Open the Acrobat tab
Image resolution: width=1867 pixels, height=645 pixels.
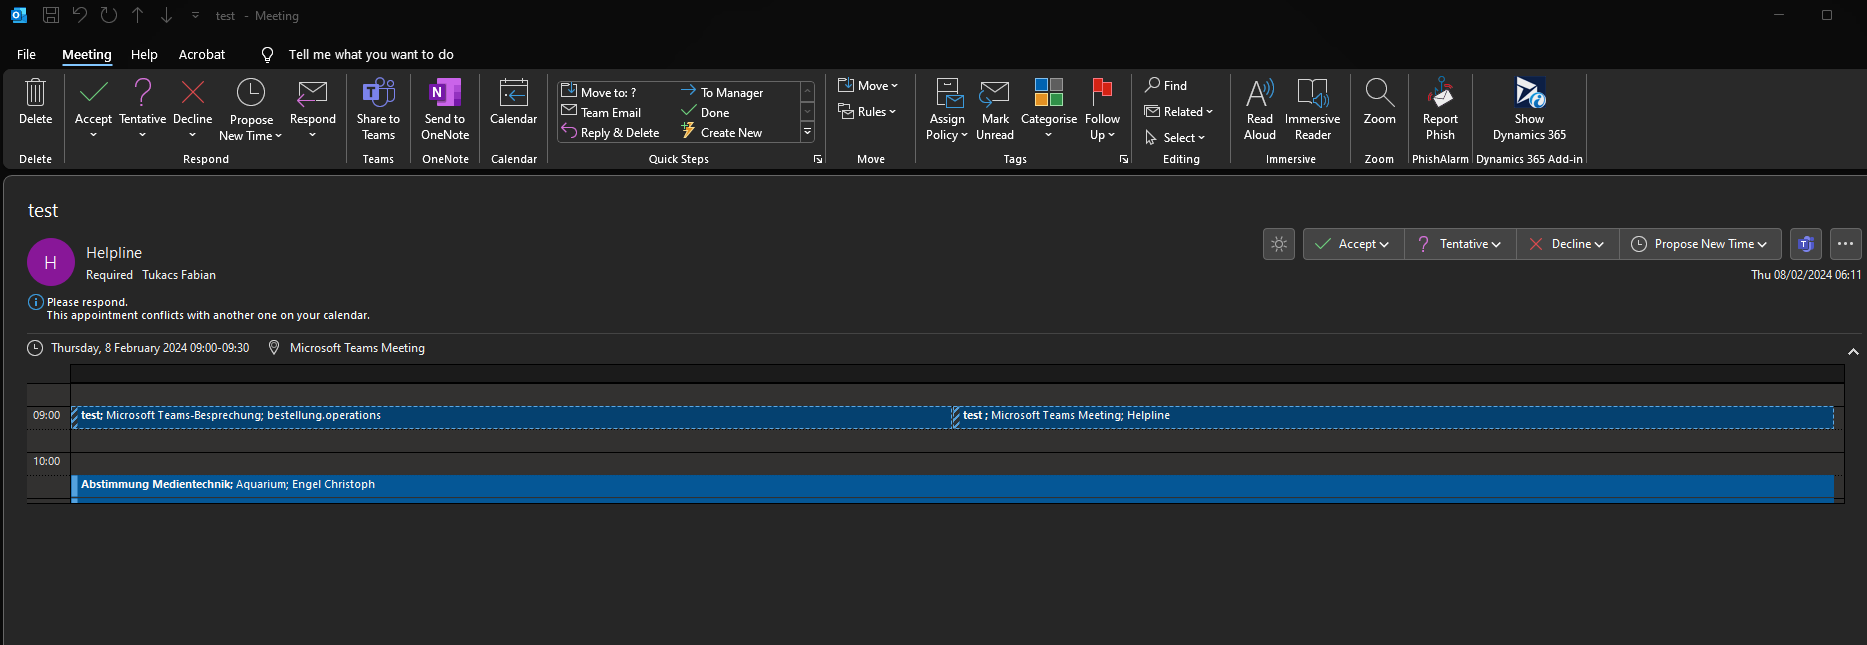(202, 54)
